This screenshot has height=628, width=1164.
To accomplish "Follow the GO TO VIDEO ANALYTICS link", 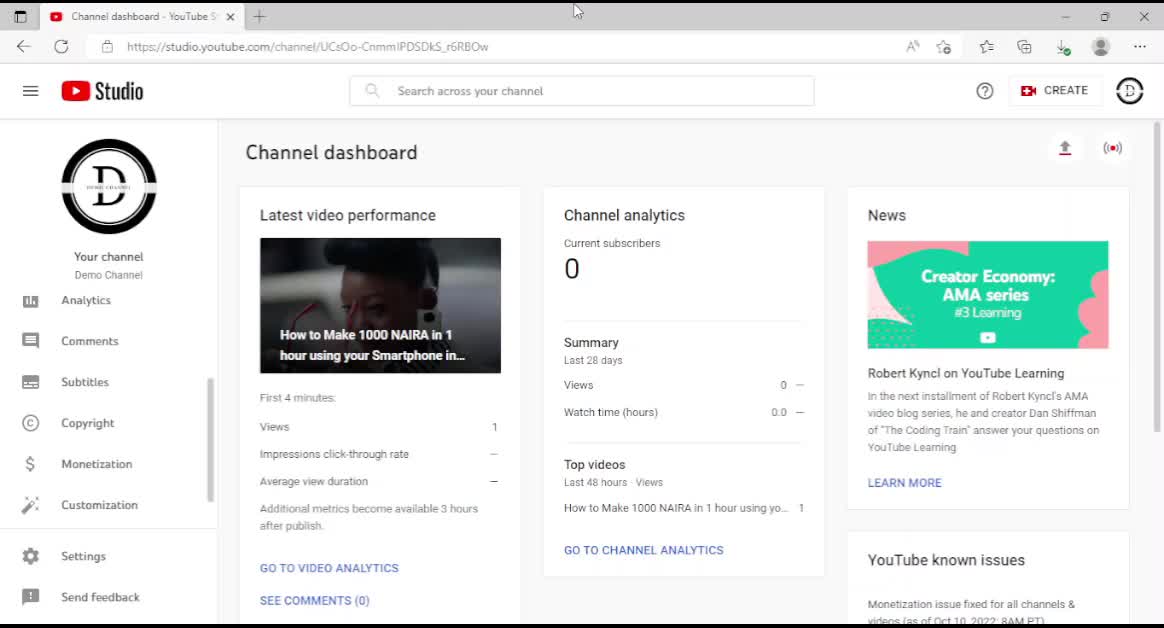I will (329, 568).
